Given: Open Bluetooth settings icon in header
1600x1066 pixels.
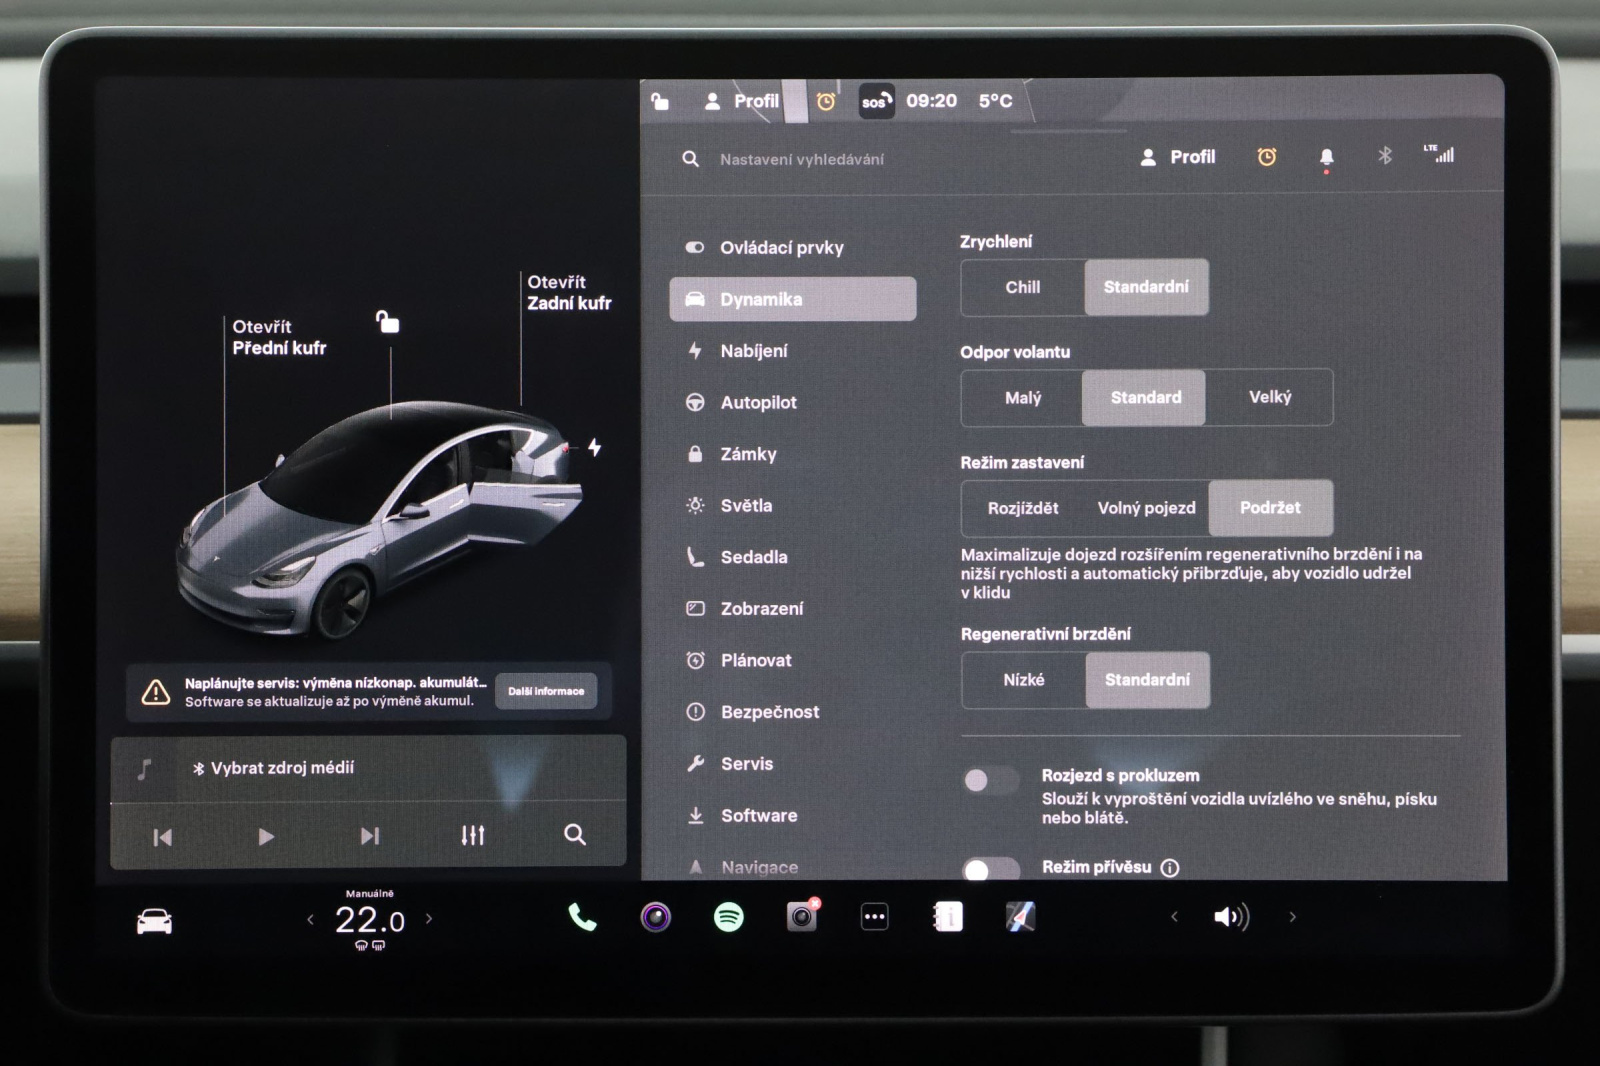Looking at the screenshot, I should pos(1385,156).
